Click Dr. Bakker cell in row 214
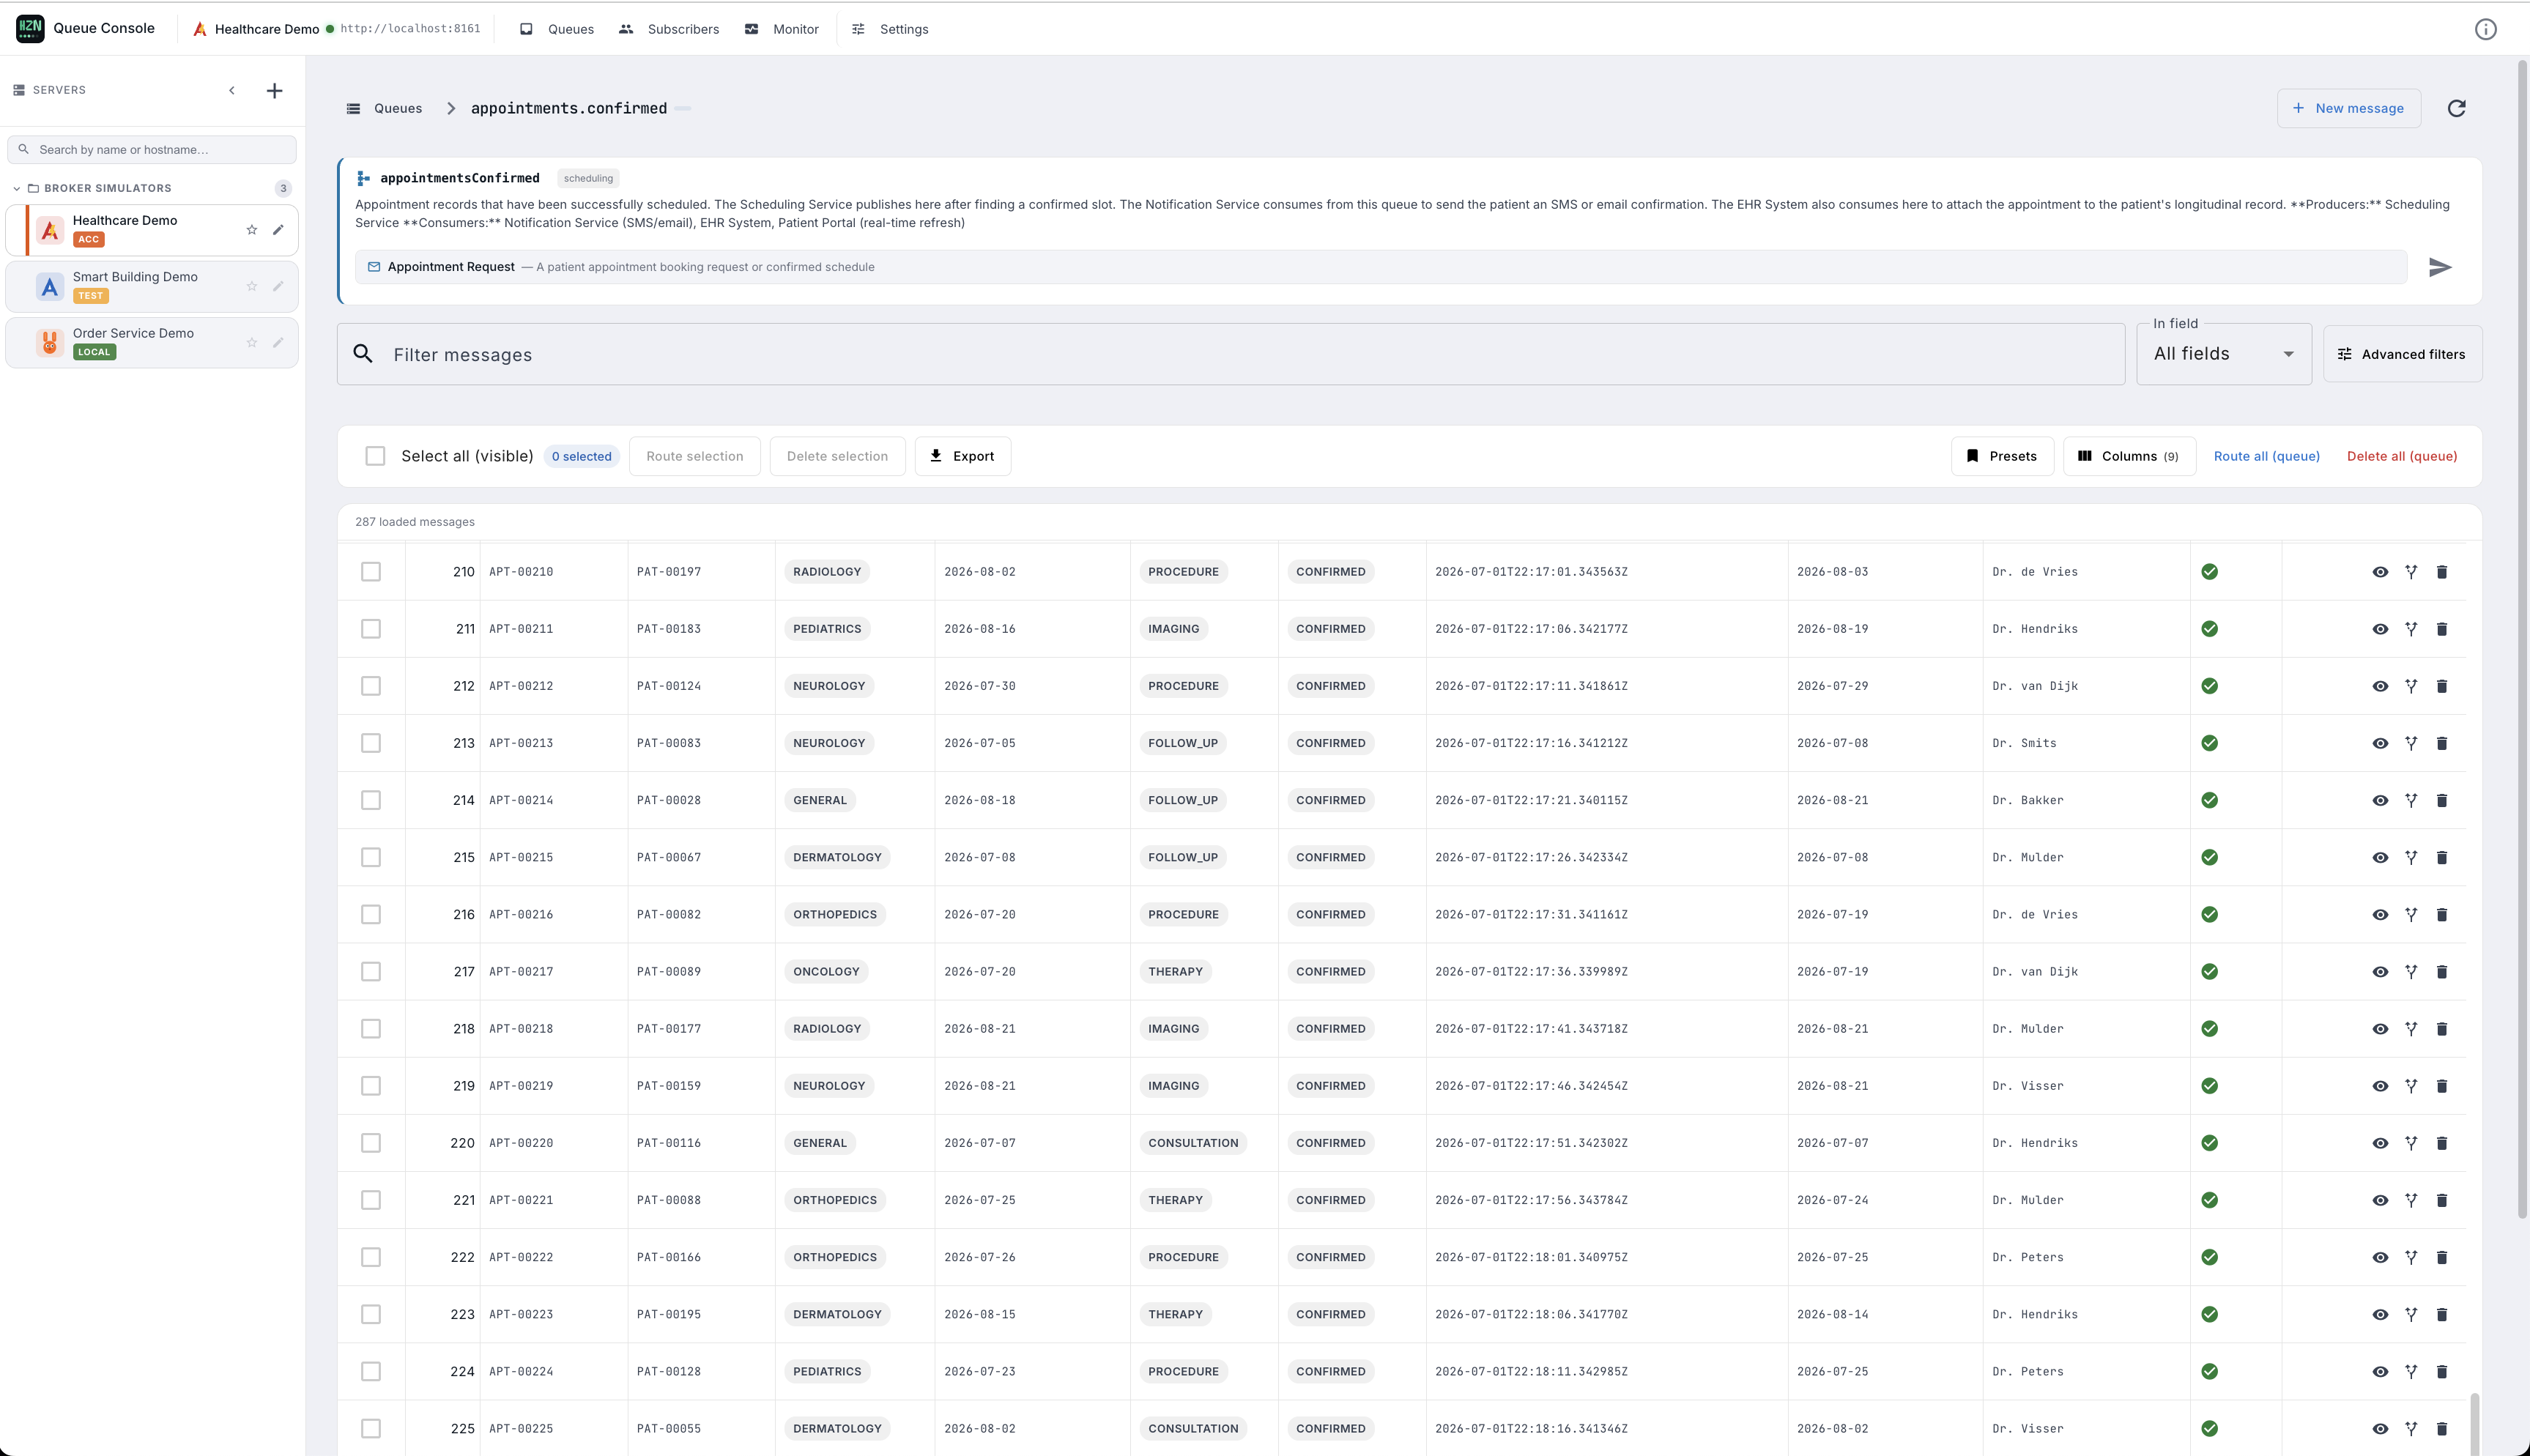Image resolution: width=2530 pixels, height=1456 pixels. [x=2027, y=800]
